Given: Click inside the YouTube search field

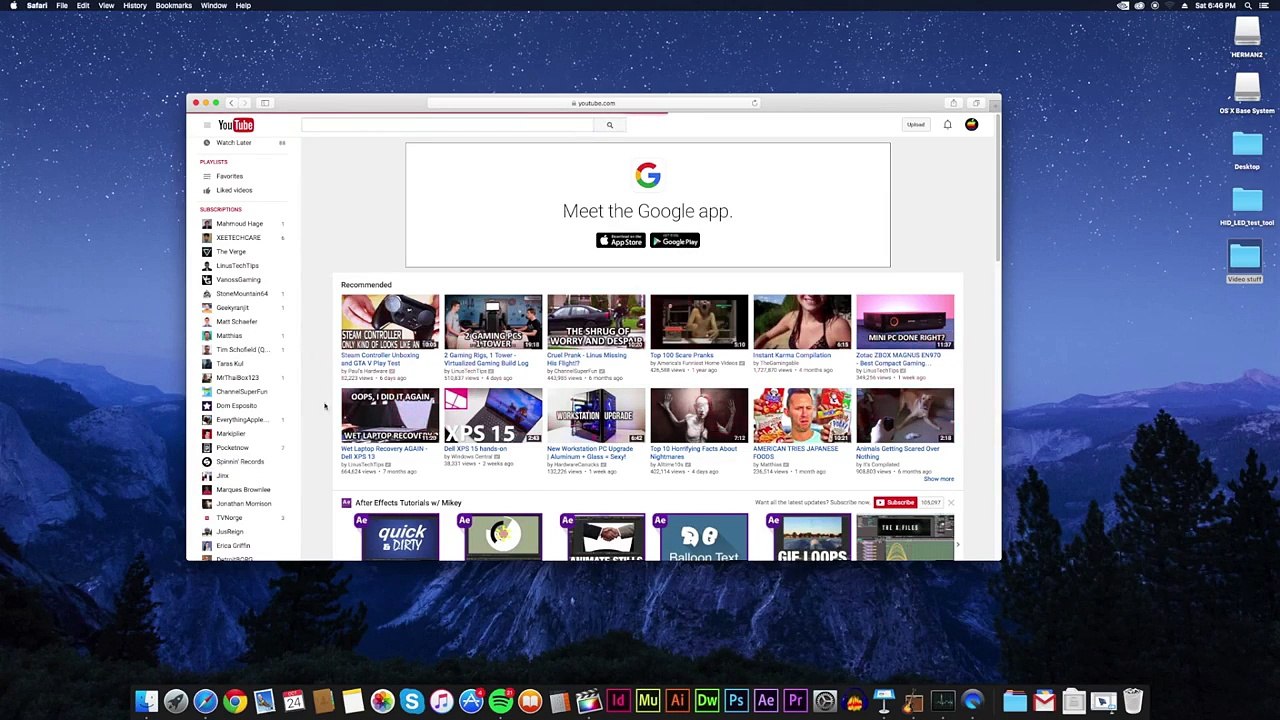Looking at the screenshot, I should point(450,125).
